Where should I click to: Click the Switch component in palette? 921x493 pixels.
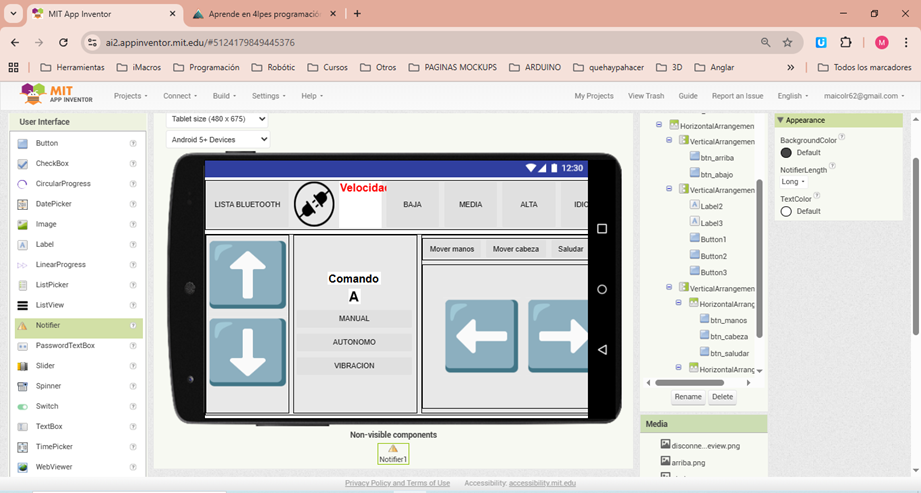click(47, 406)
